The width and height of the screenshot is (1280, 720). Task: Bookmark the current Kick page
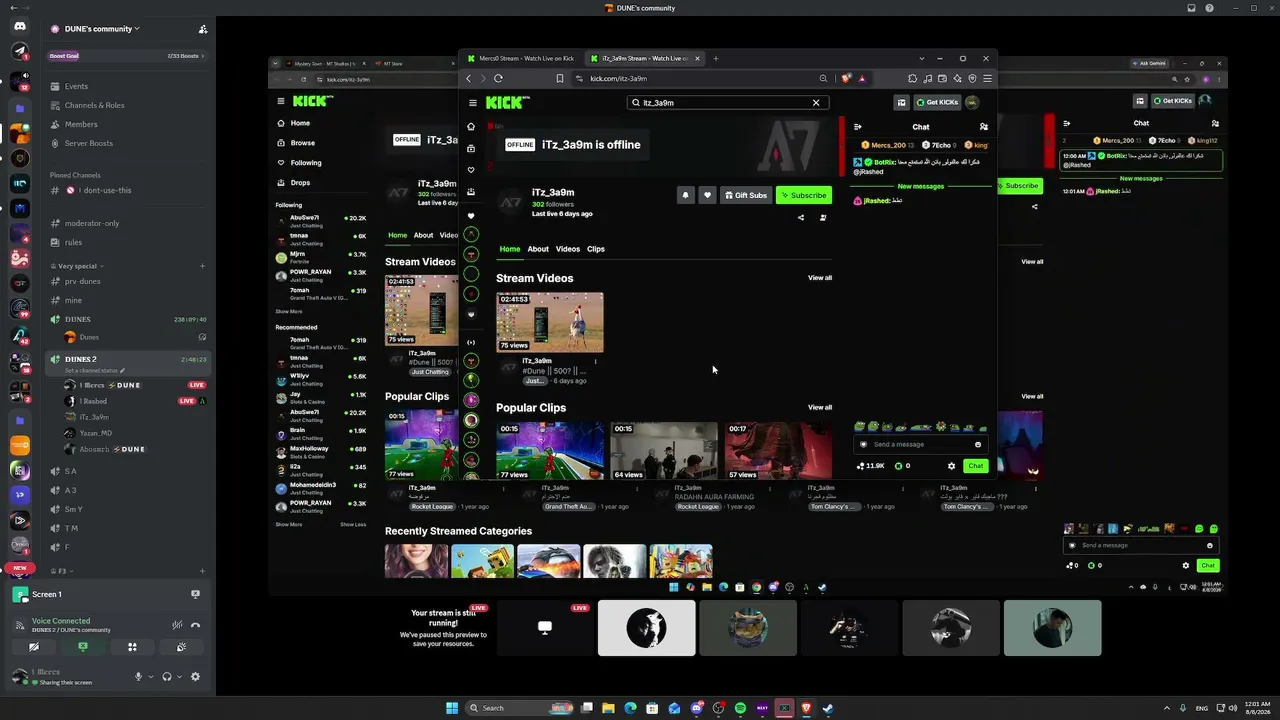click(560, 79)
